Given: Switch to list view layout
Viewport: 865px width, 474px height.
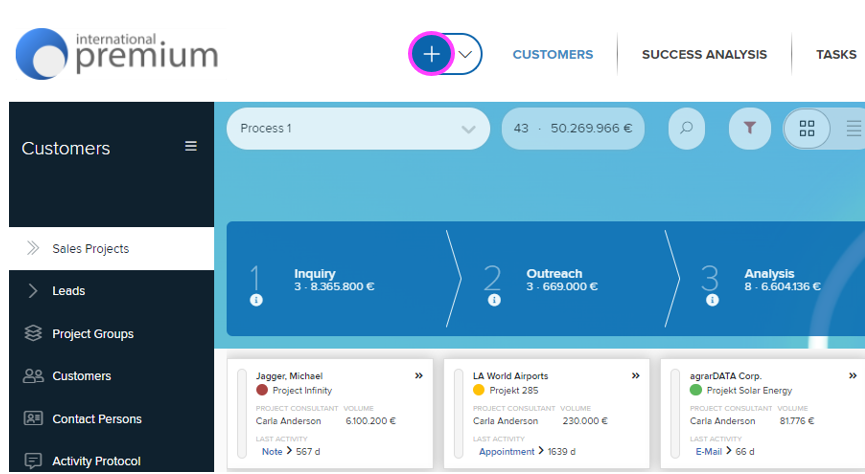Looking at the screenshot, I should pos(853,129).
